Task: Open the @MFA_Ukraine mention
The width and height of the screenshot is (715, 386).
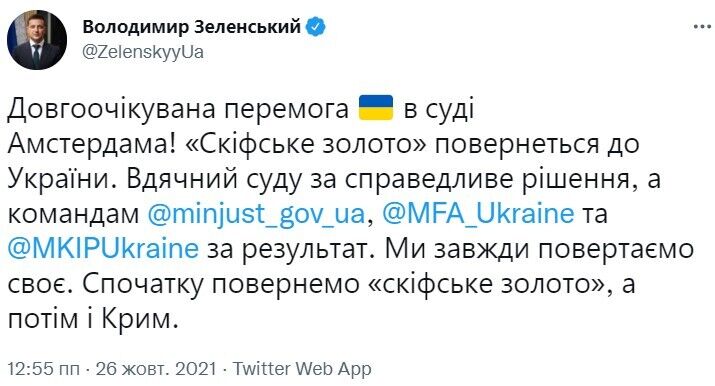Action: coord(477,215)
